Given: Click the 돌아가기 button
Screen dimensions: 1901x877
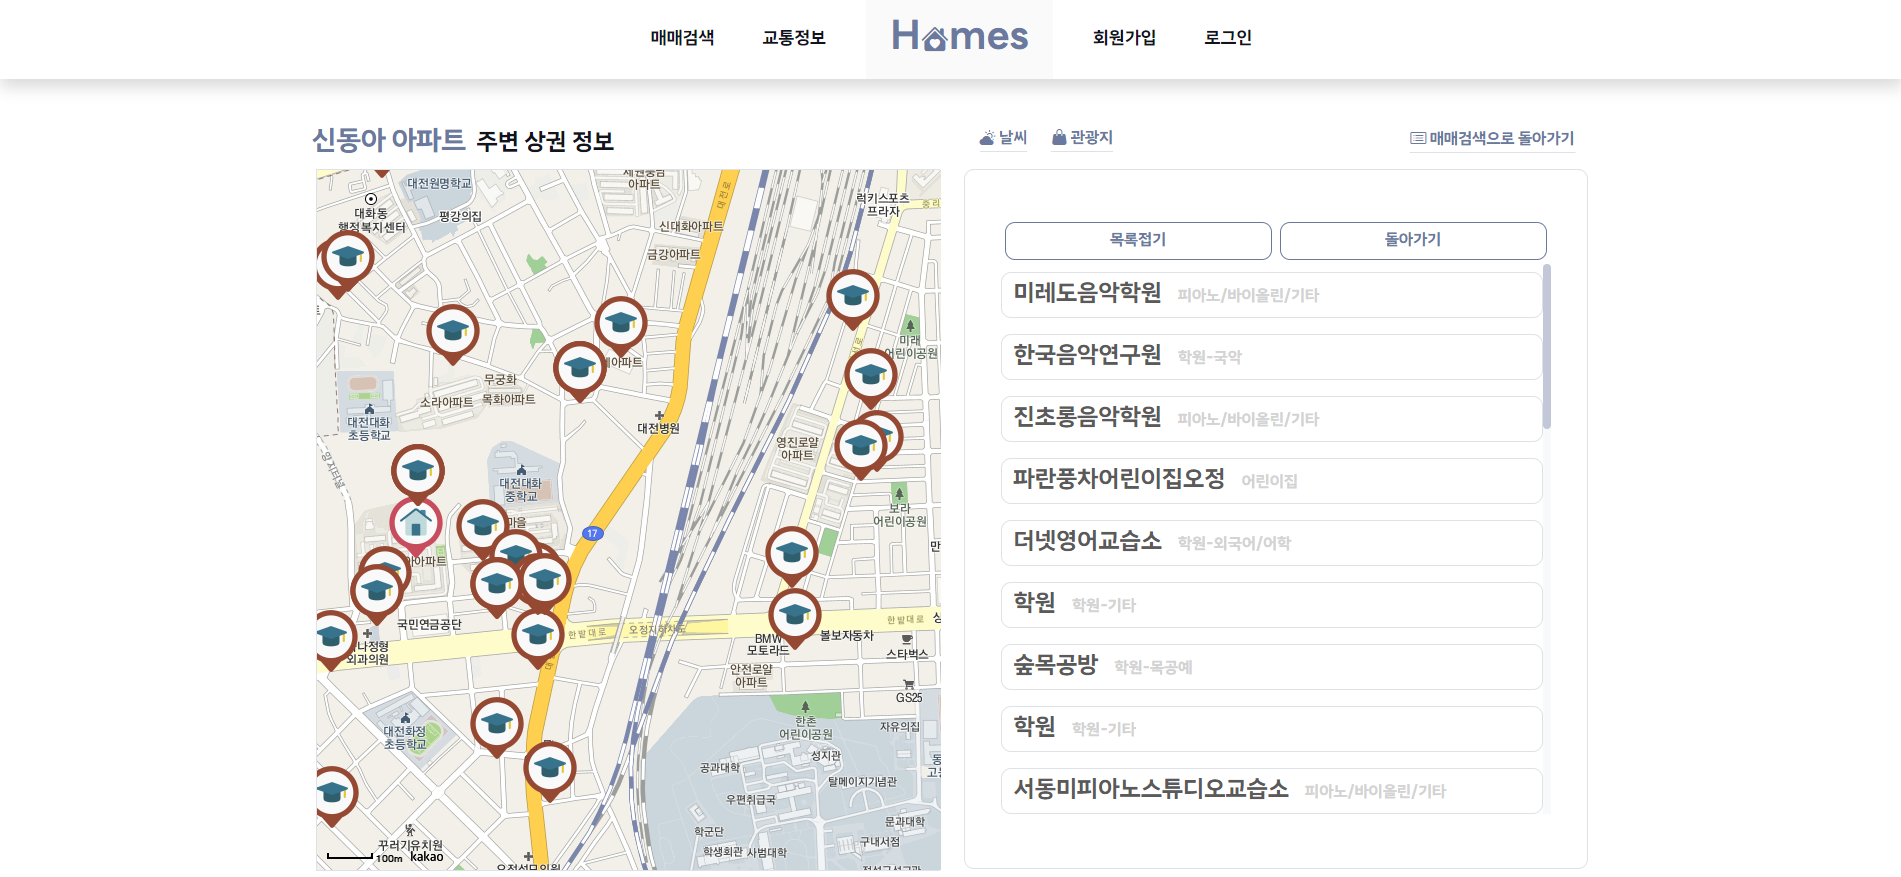Looking at the screenshot, I should tap(1413, 240).
